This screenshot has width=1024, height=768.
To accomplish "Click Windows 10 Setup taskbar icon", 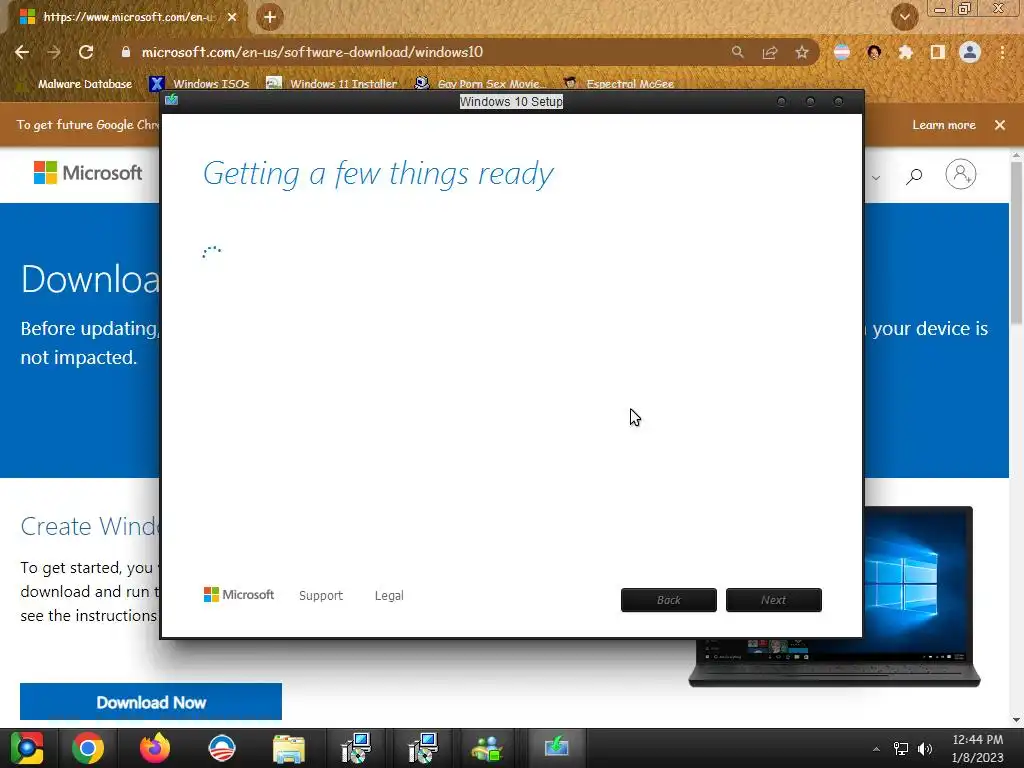I will tap(556, 747).
